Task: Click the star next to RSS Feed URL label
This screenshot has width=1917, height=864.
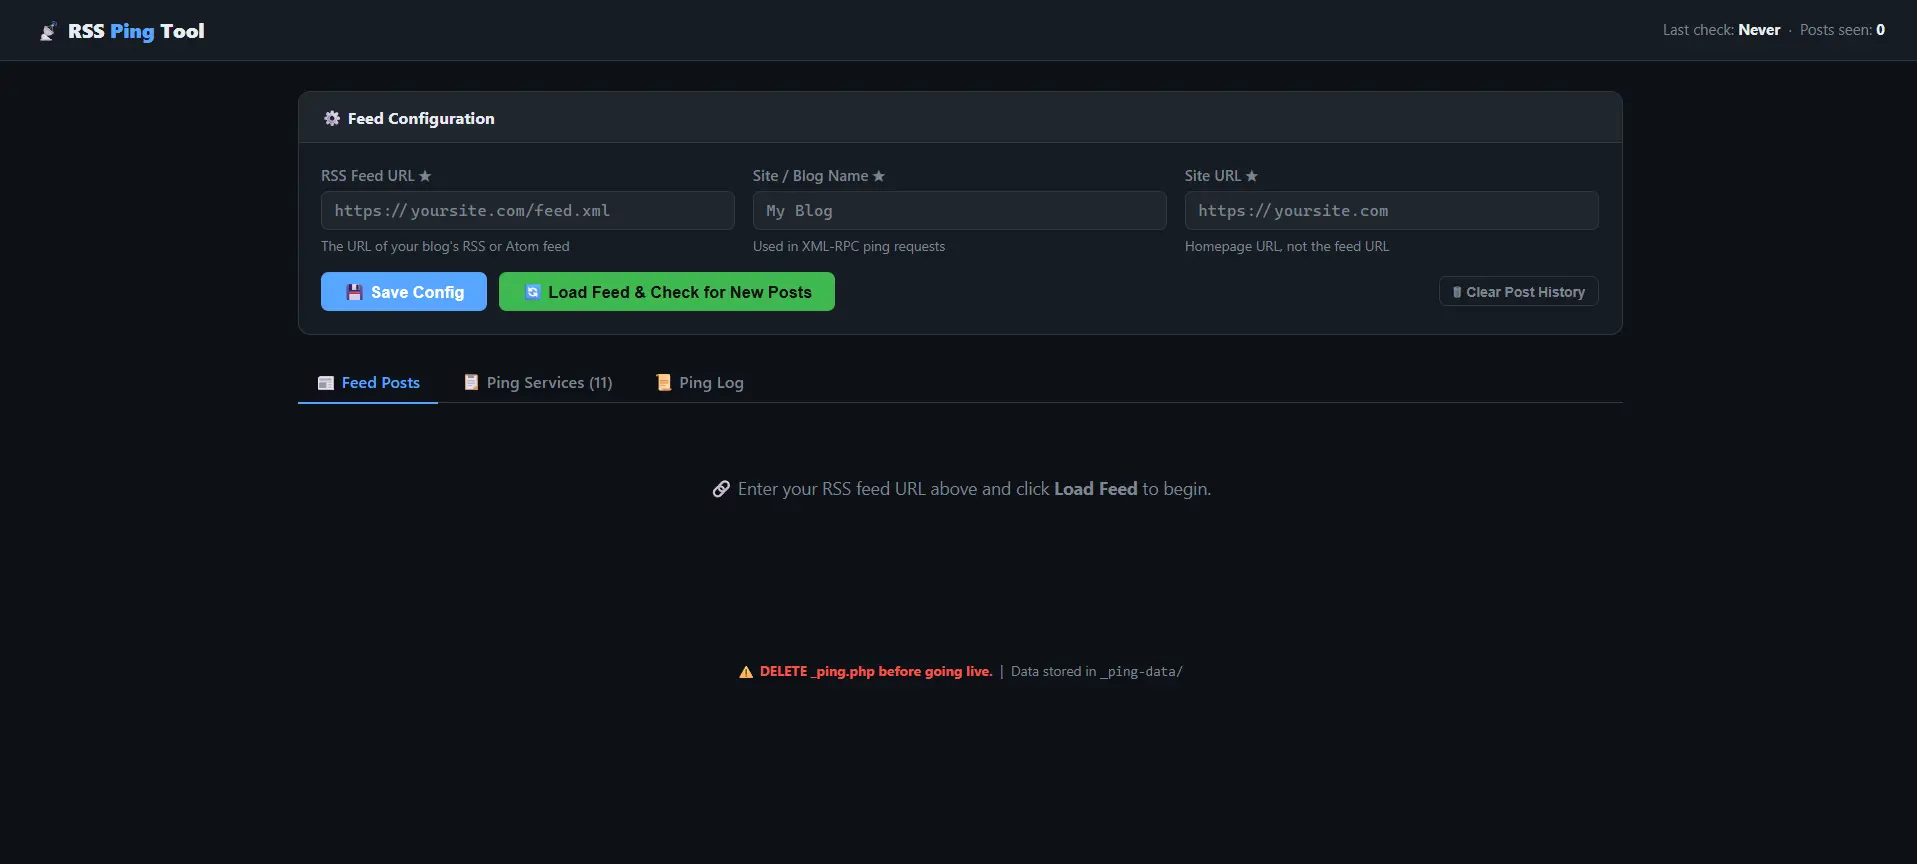Action: (425, 176)
